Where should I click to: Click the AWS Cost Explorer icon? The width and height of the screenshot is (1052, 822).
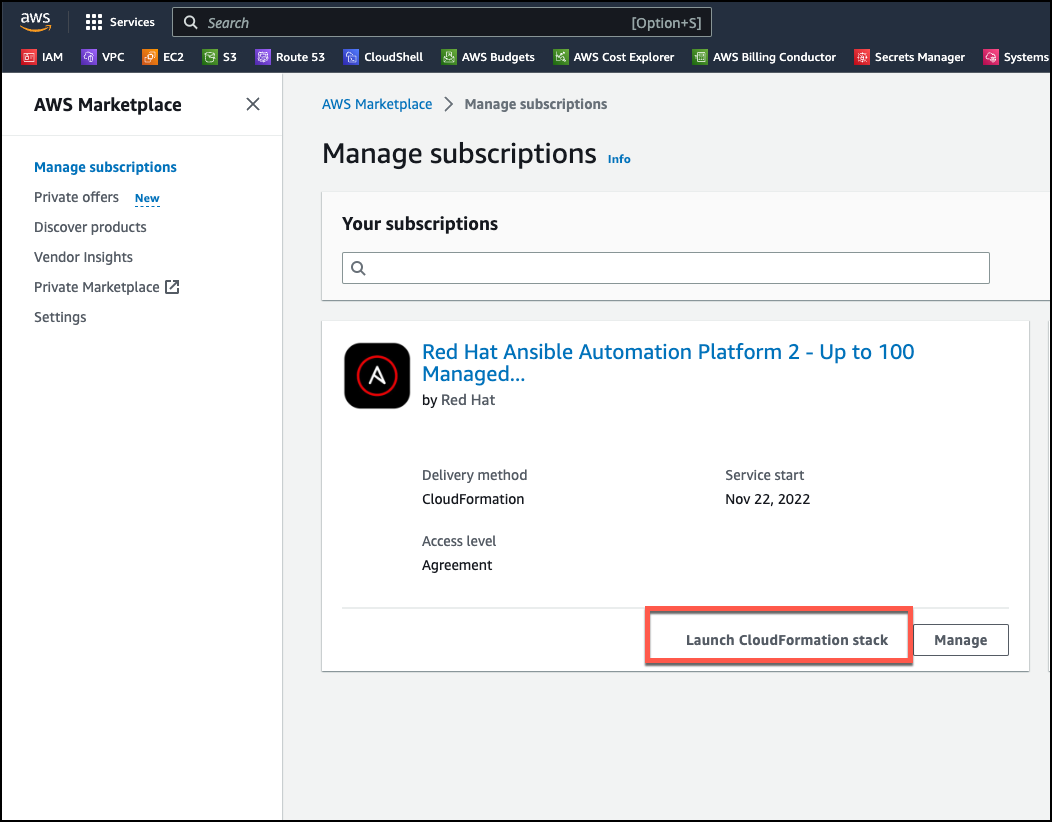coord(560,57)
